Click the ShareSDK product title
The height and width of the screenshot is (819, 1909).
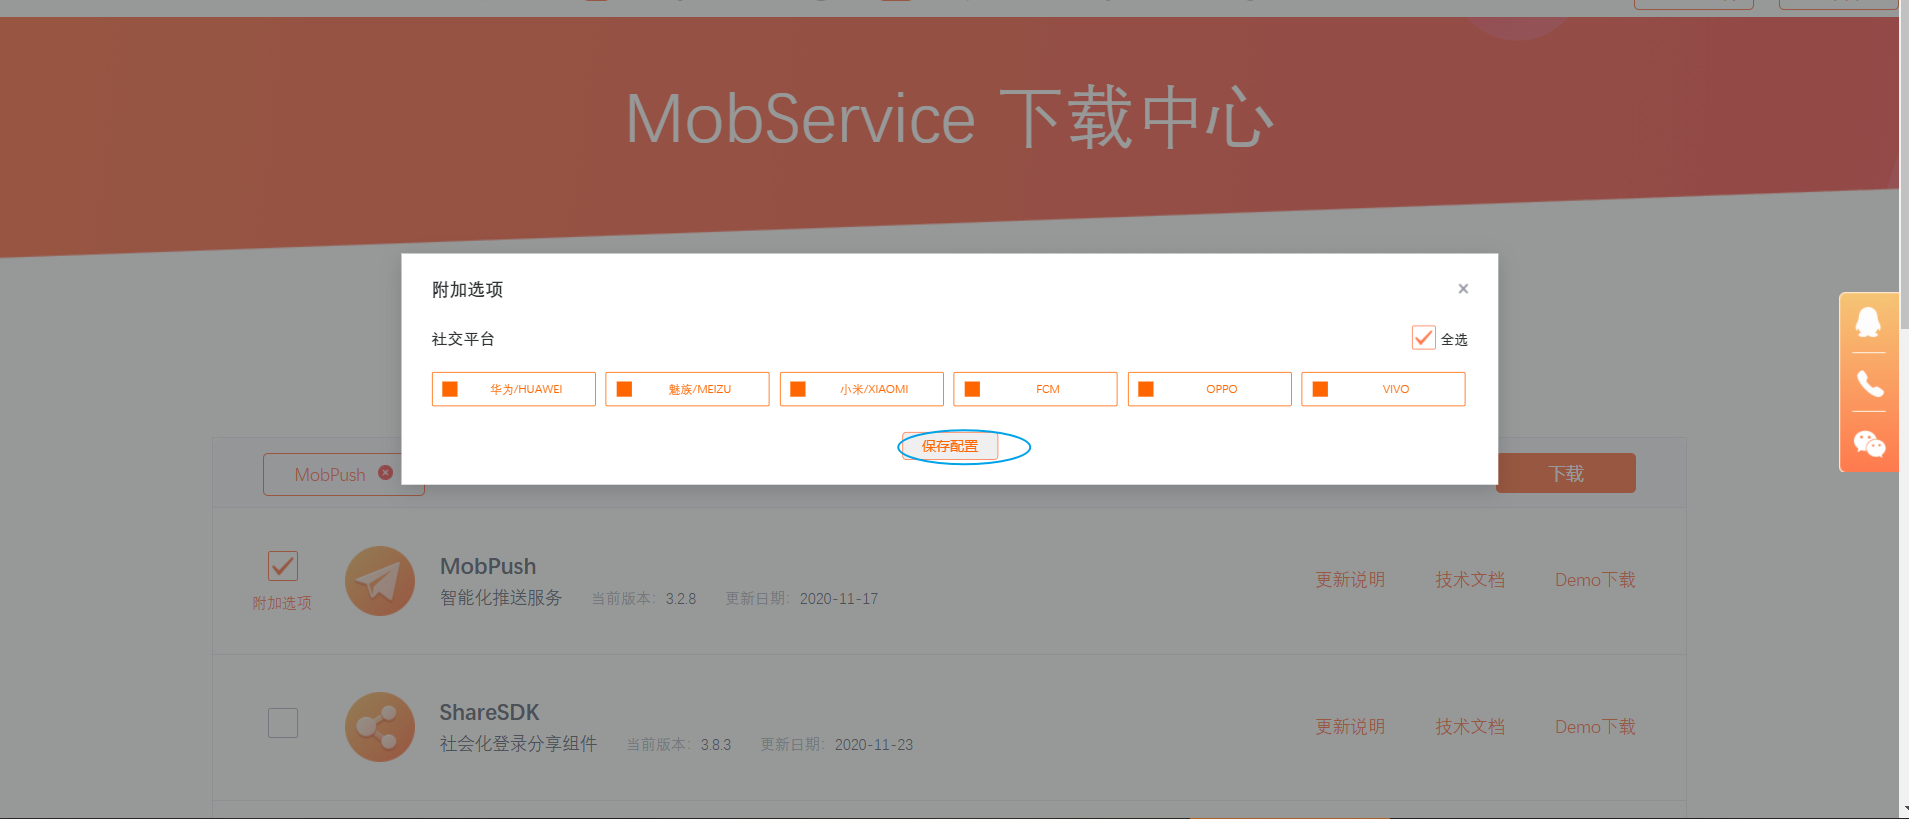click(489, 712)
